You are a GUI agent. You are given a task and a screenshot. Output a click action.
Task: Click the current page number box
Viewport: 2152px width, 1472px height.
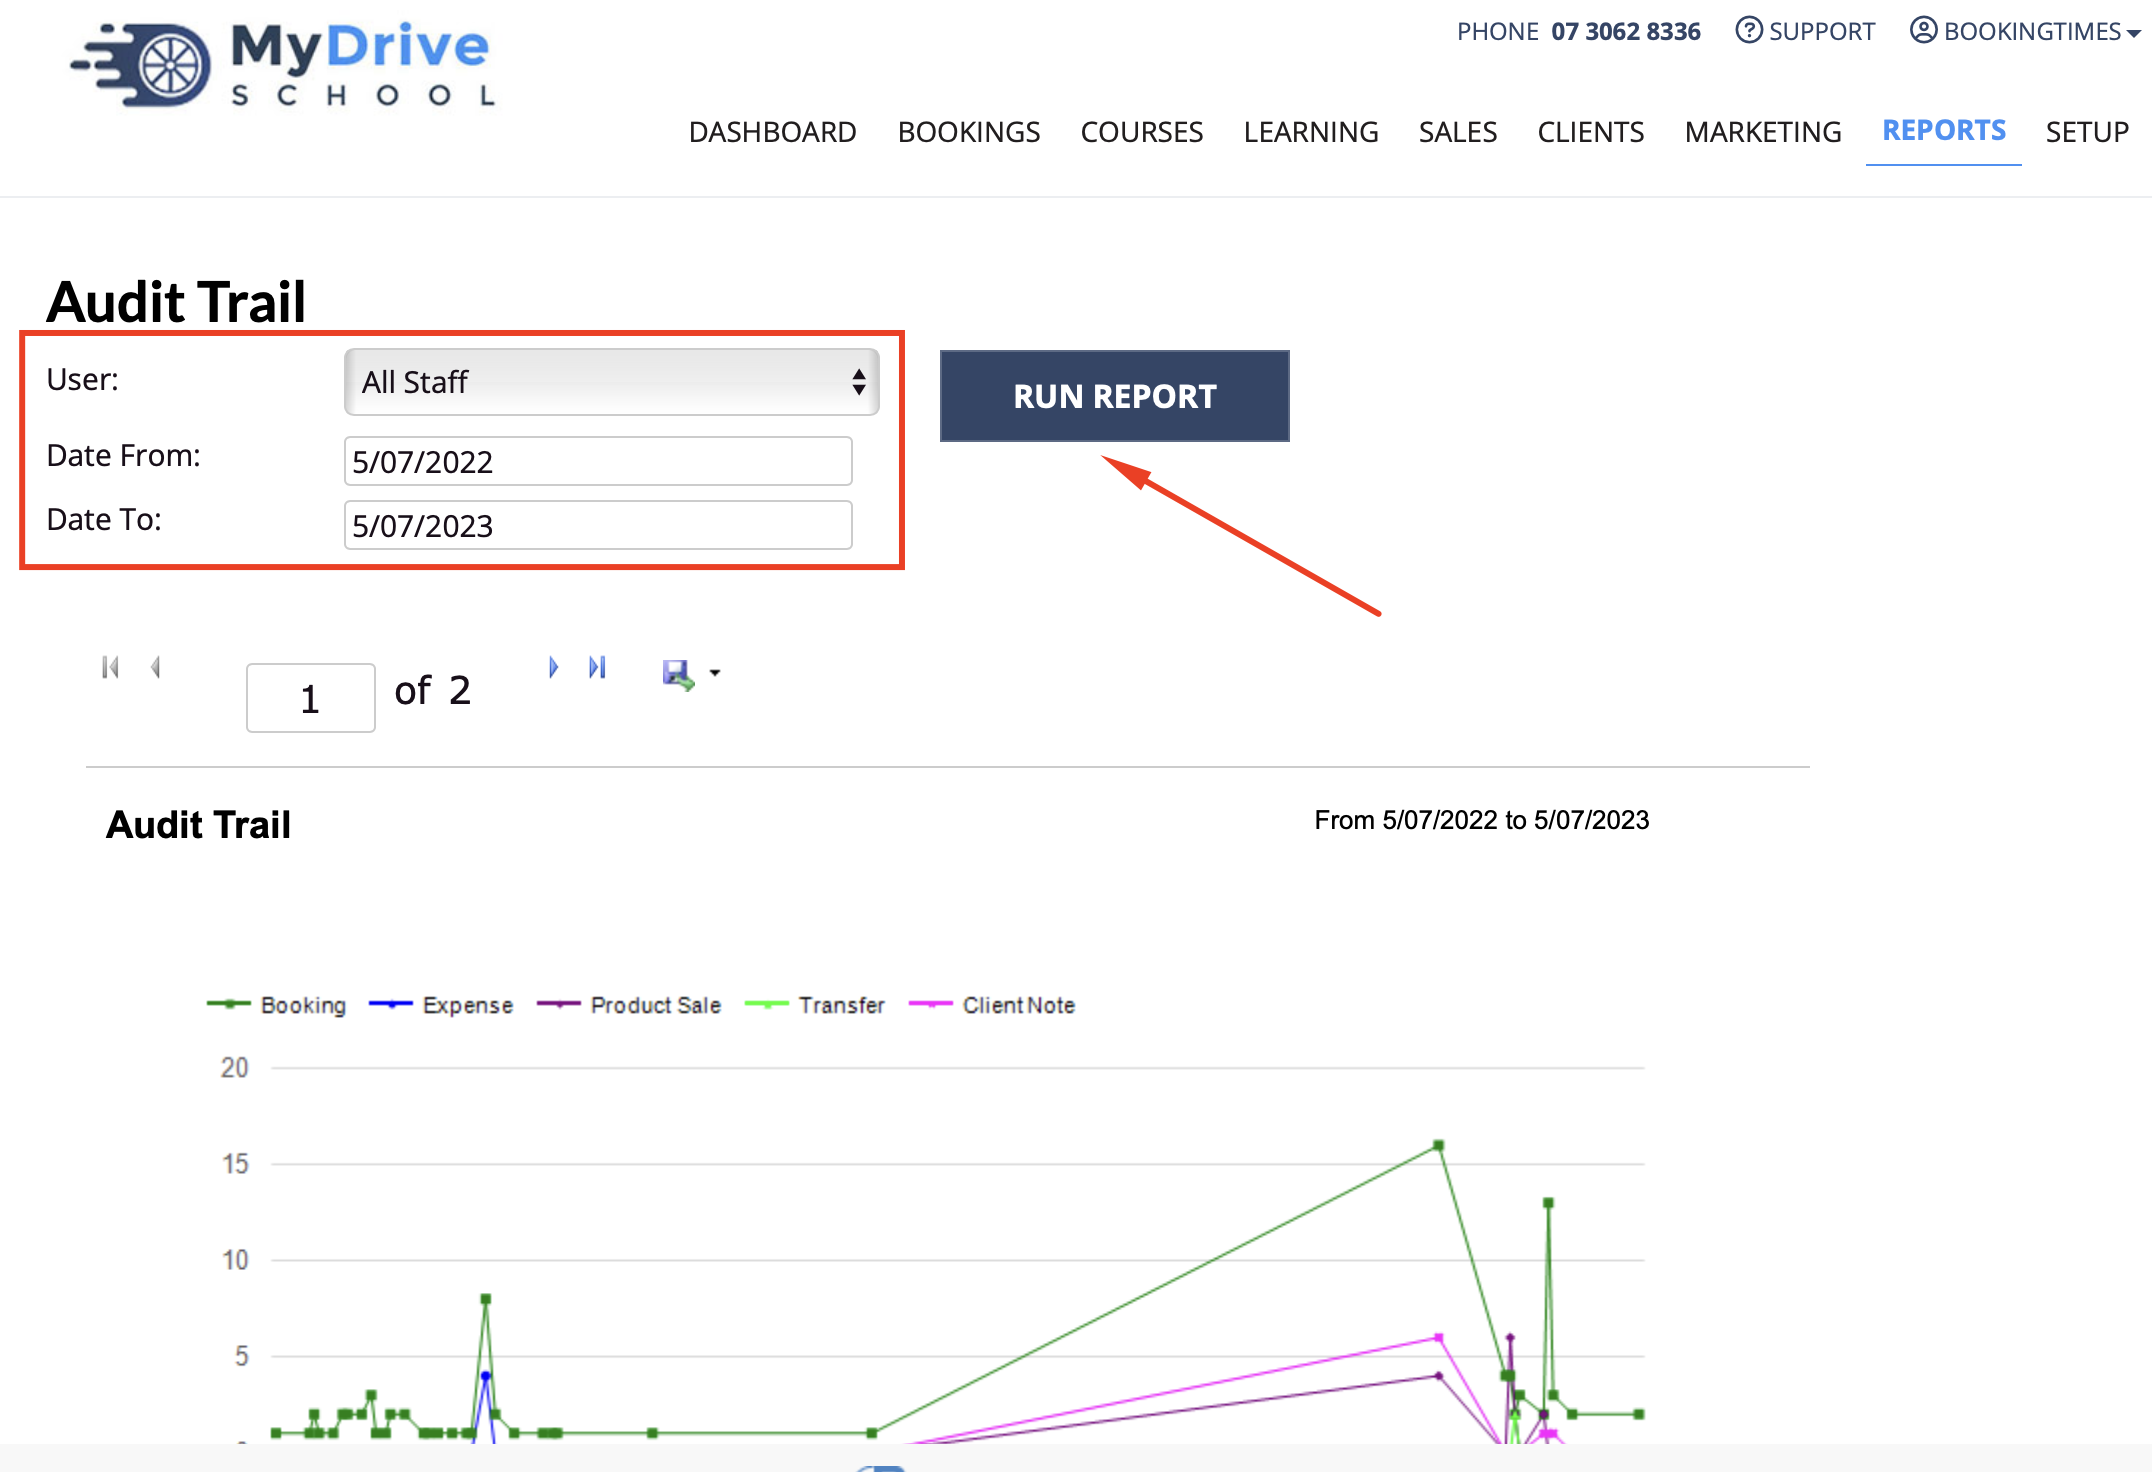coord(310,698)
